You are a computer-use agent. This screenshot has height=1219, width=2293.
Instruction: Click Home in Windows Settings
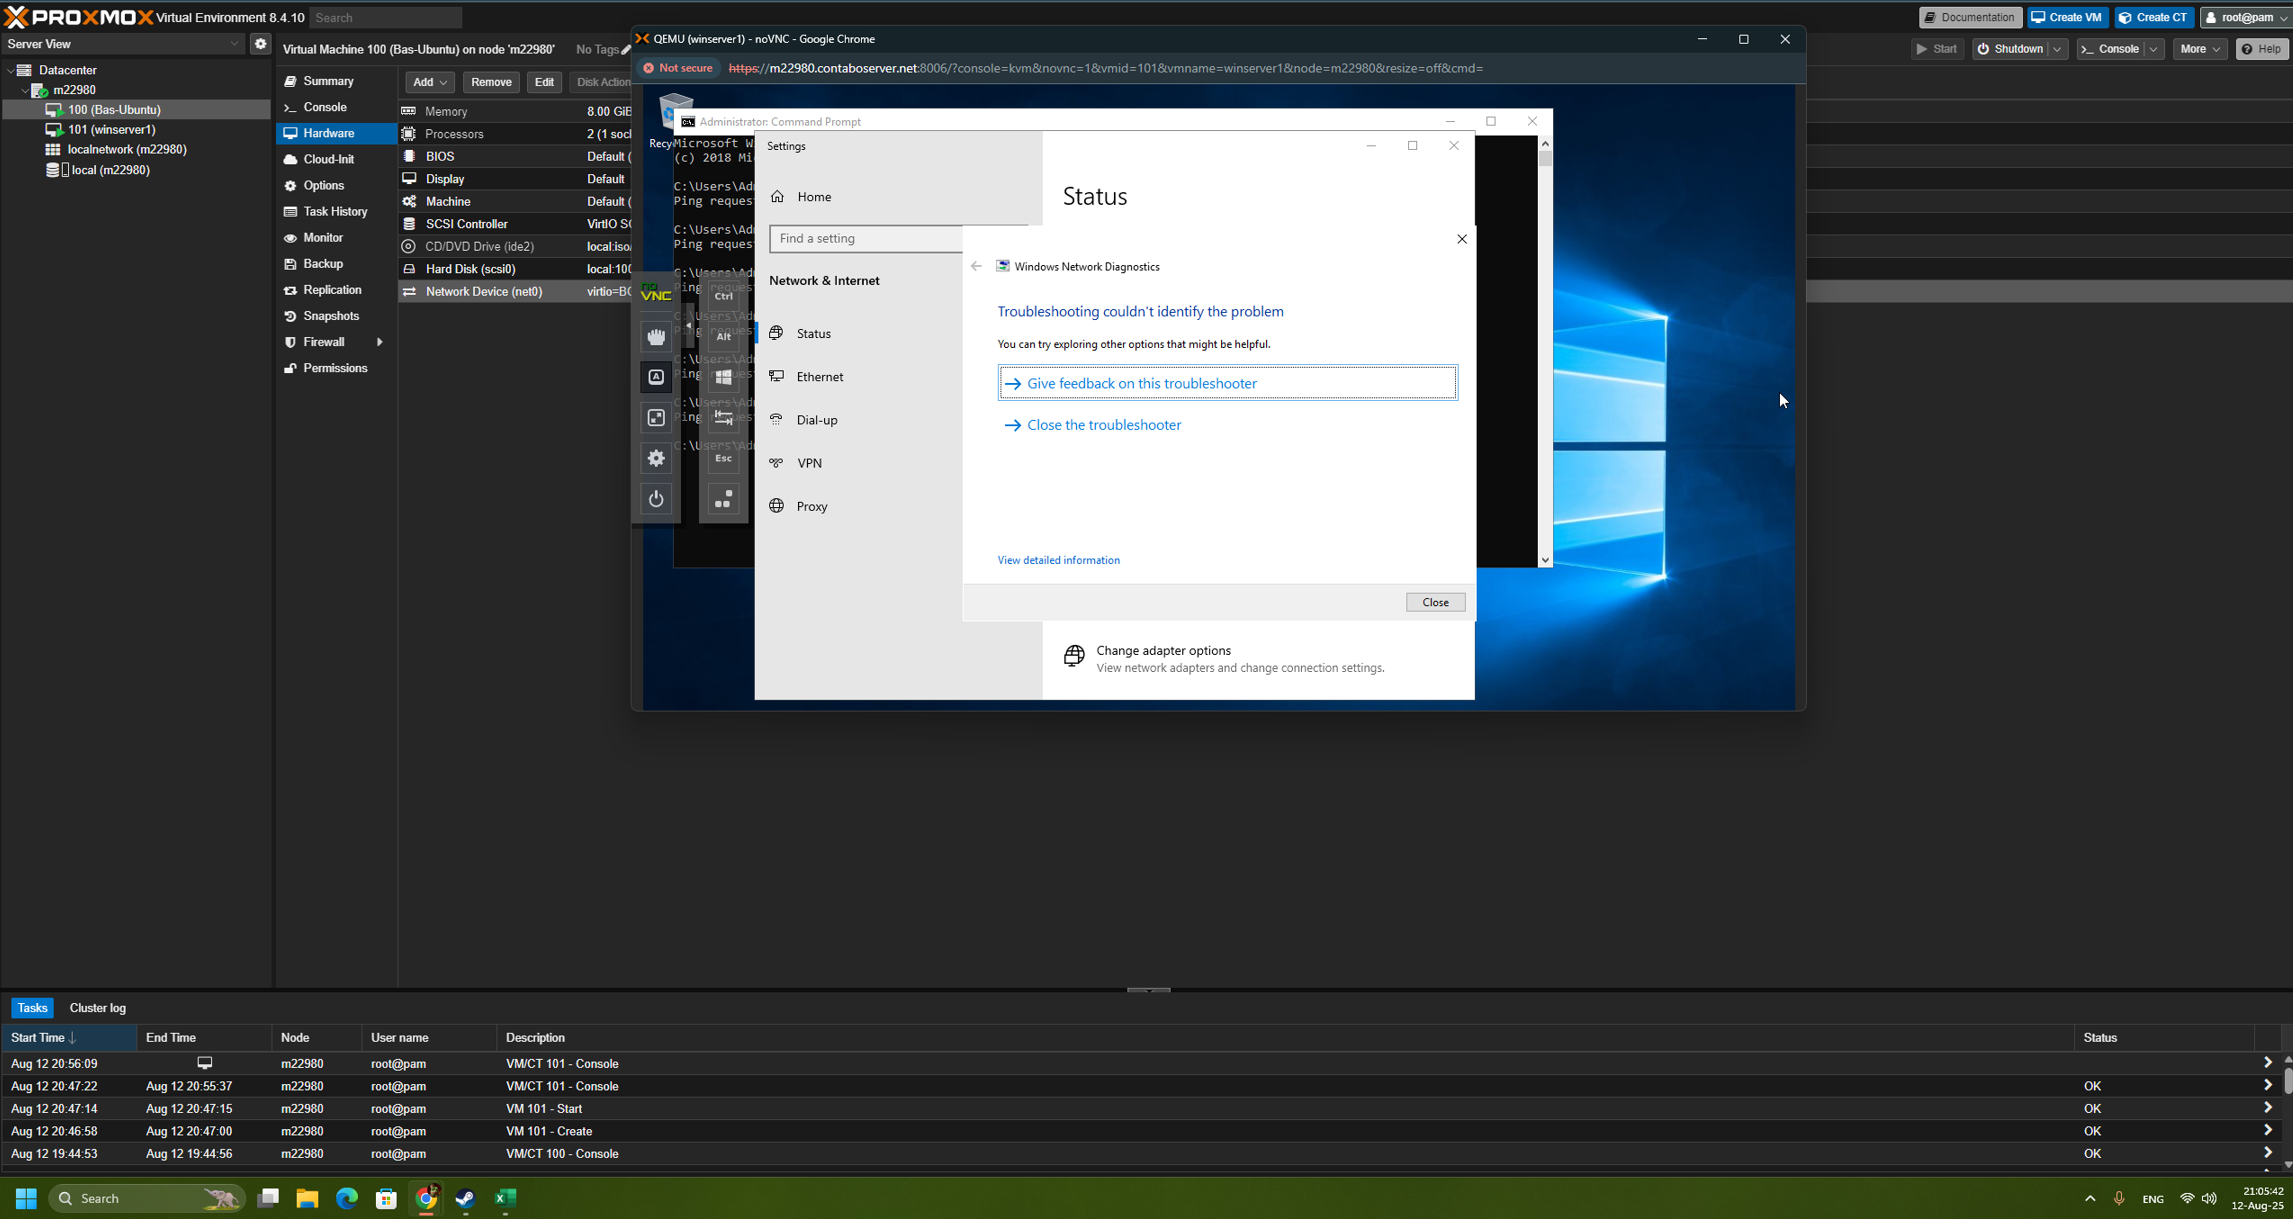point(813,197)
